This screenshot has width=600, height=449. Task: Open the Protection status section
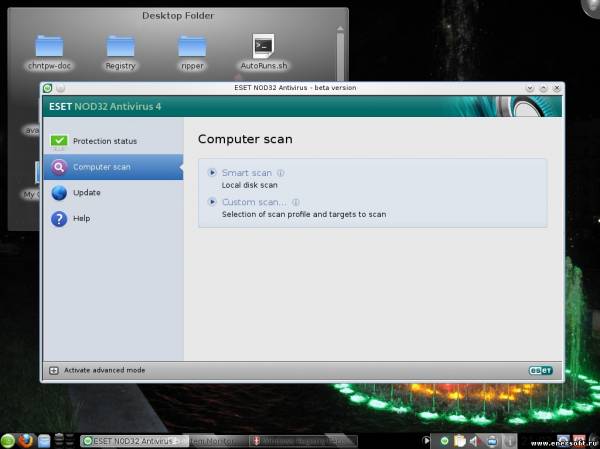(113, 141)
